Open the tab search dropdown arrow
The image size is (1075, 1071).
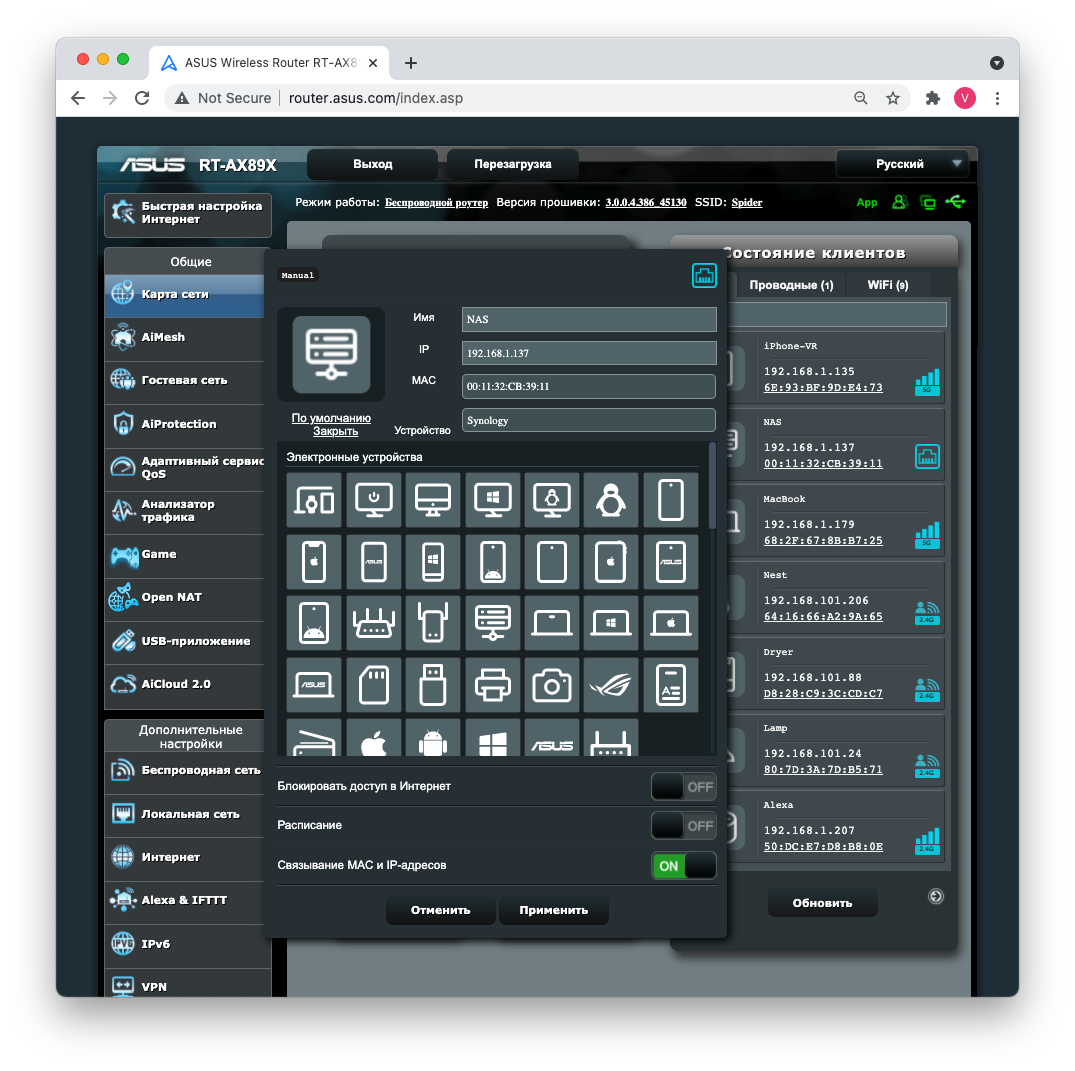point(997,63)
